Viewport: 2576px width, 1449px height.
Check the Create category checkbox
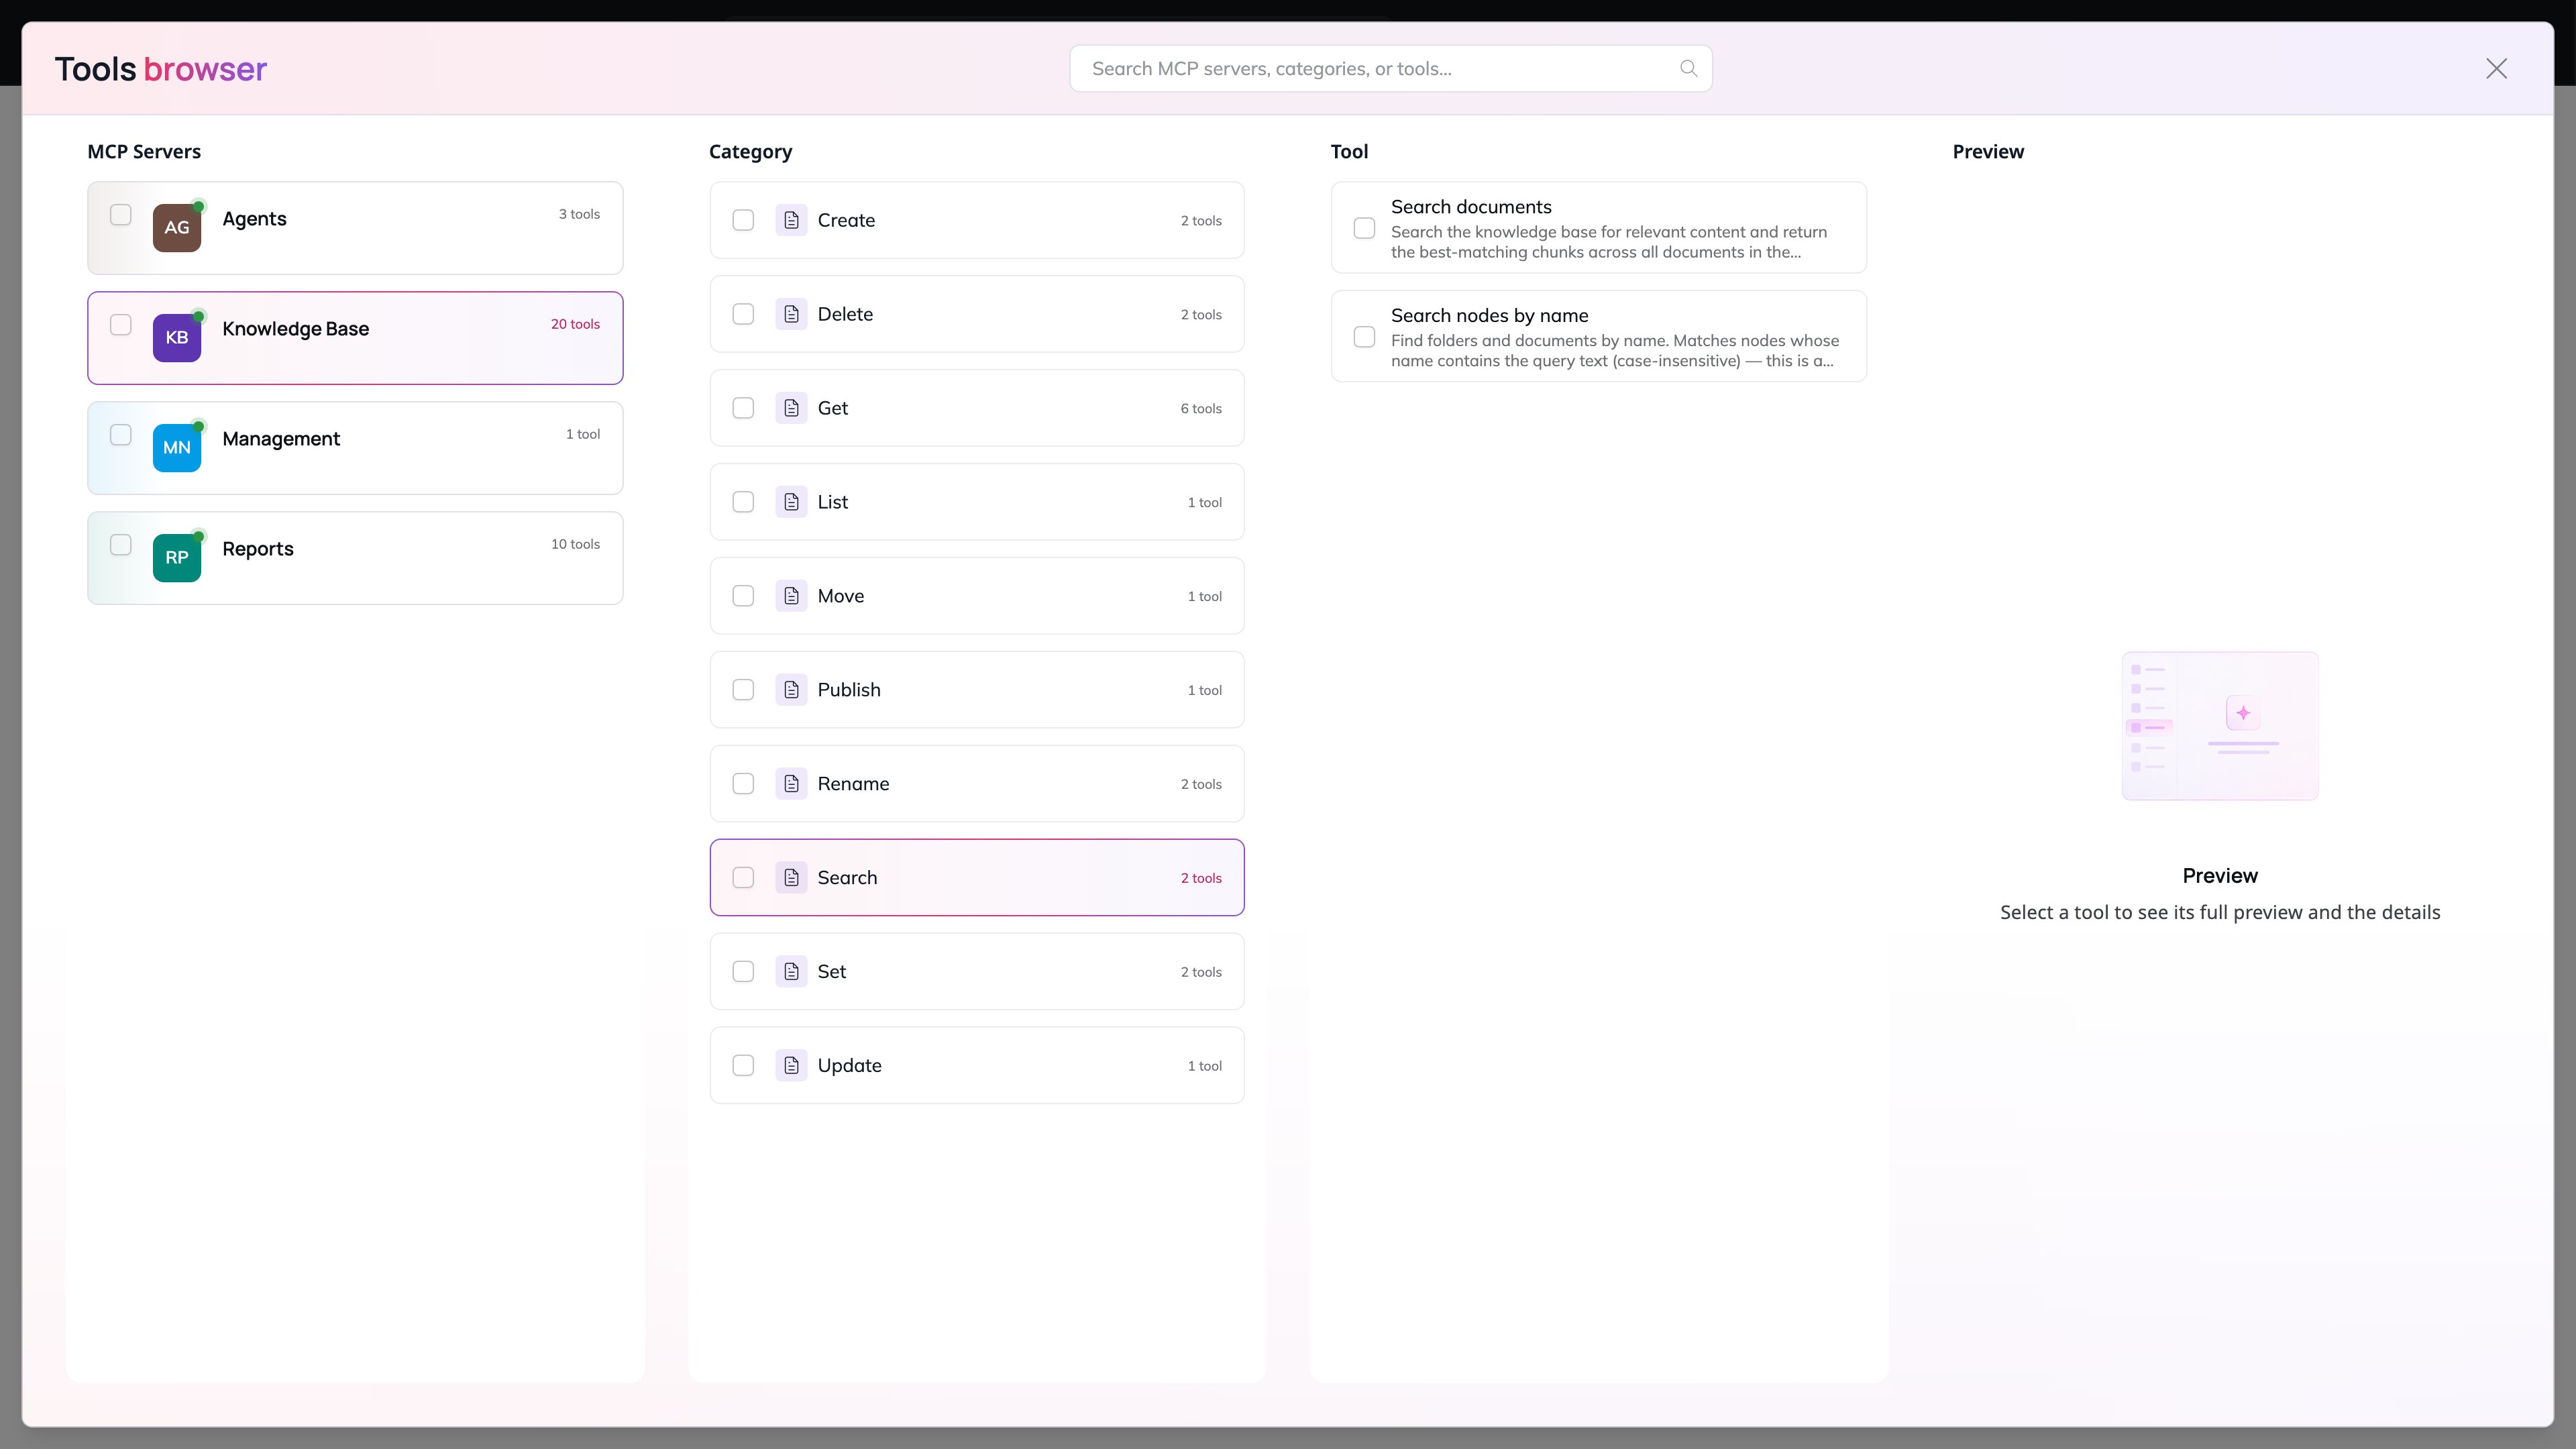743,220
